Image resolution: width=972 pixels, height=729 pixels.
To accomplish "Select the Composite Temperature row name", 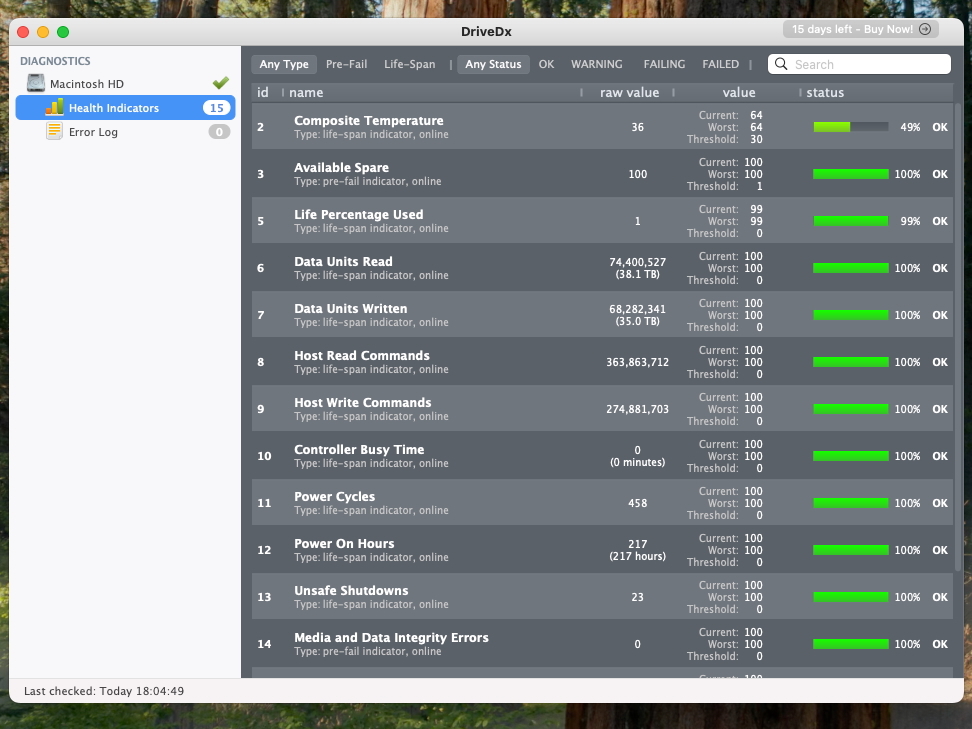I will coord(369,120).
